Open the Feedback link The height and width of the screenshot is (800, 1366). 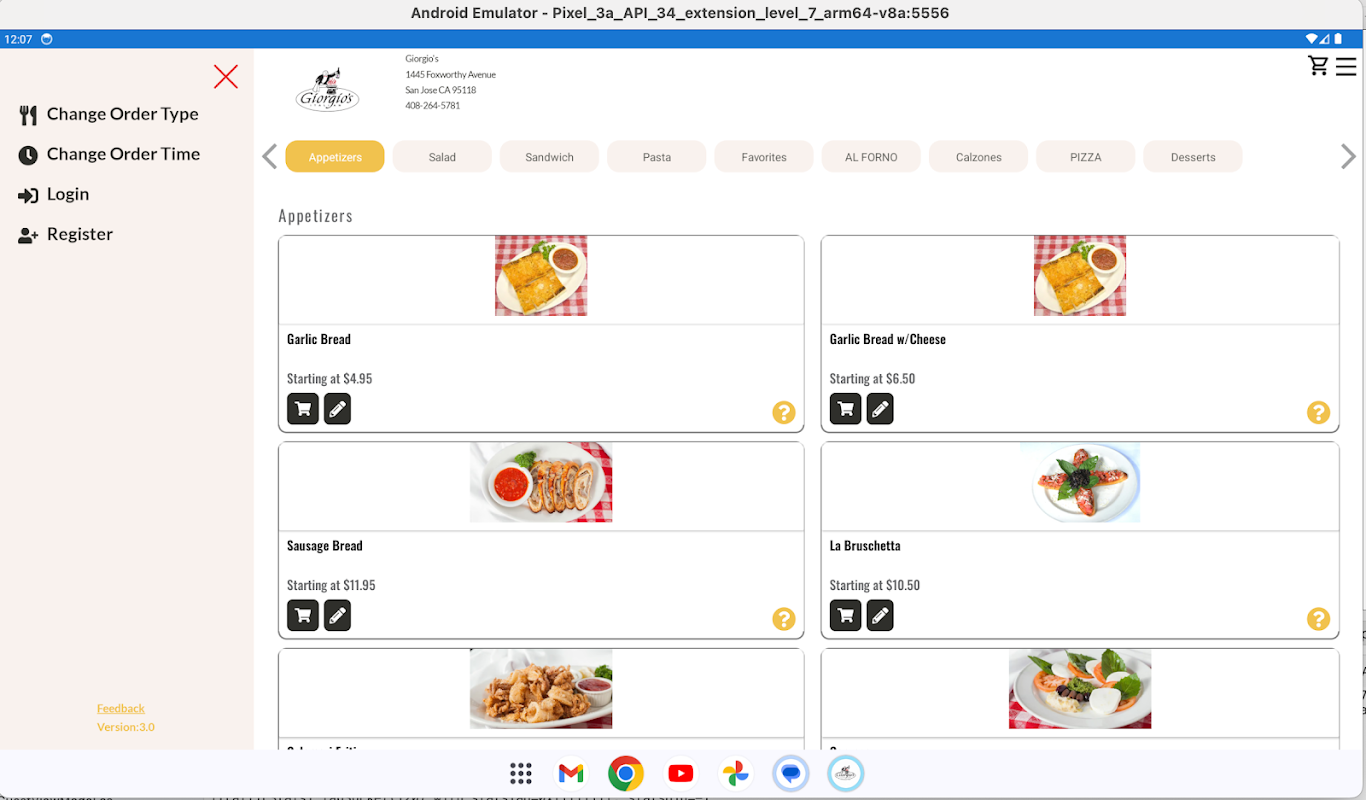(121, 708)
